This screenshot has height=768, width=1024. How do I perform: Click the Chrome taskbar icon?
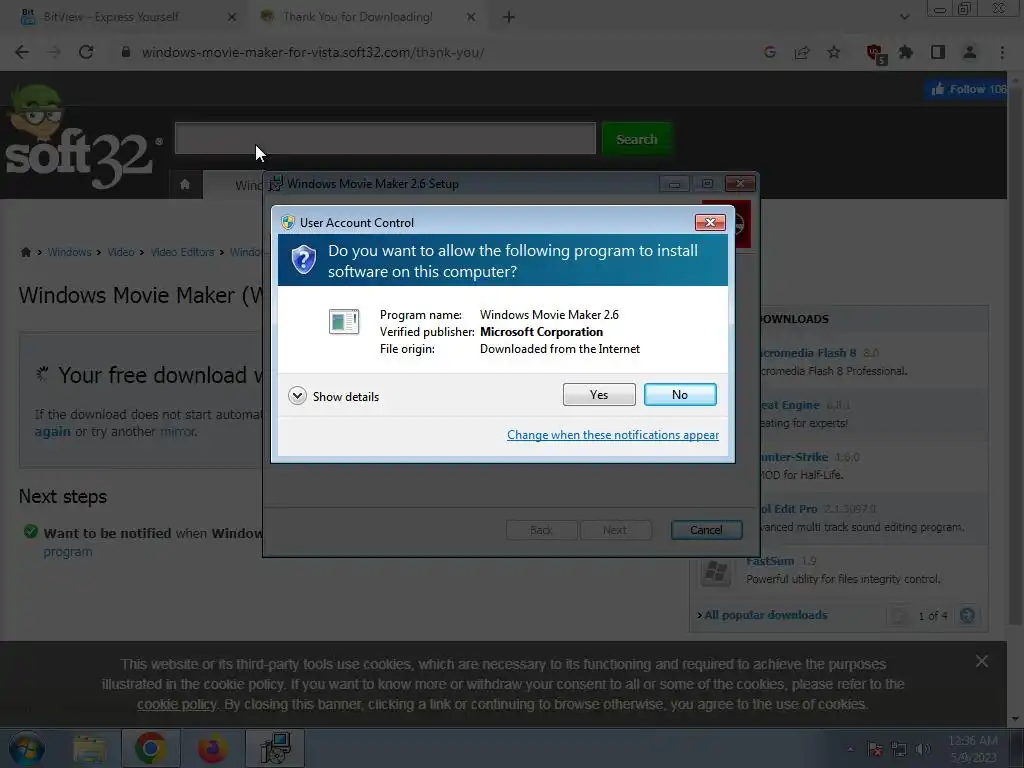click(x=150, y=748)
